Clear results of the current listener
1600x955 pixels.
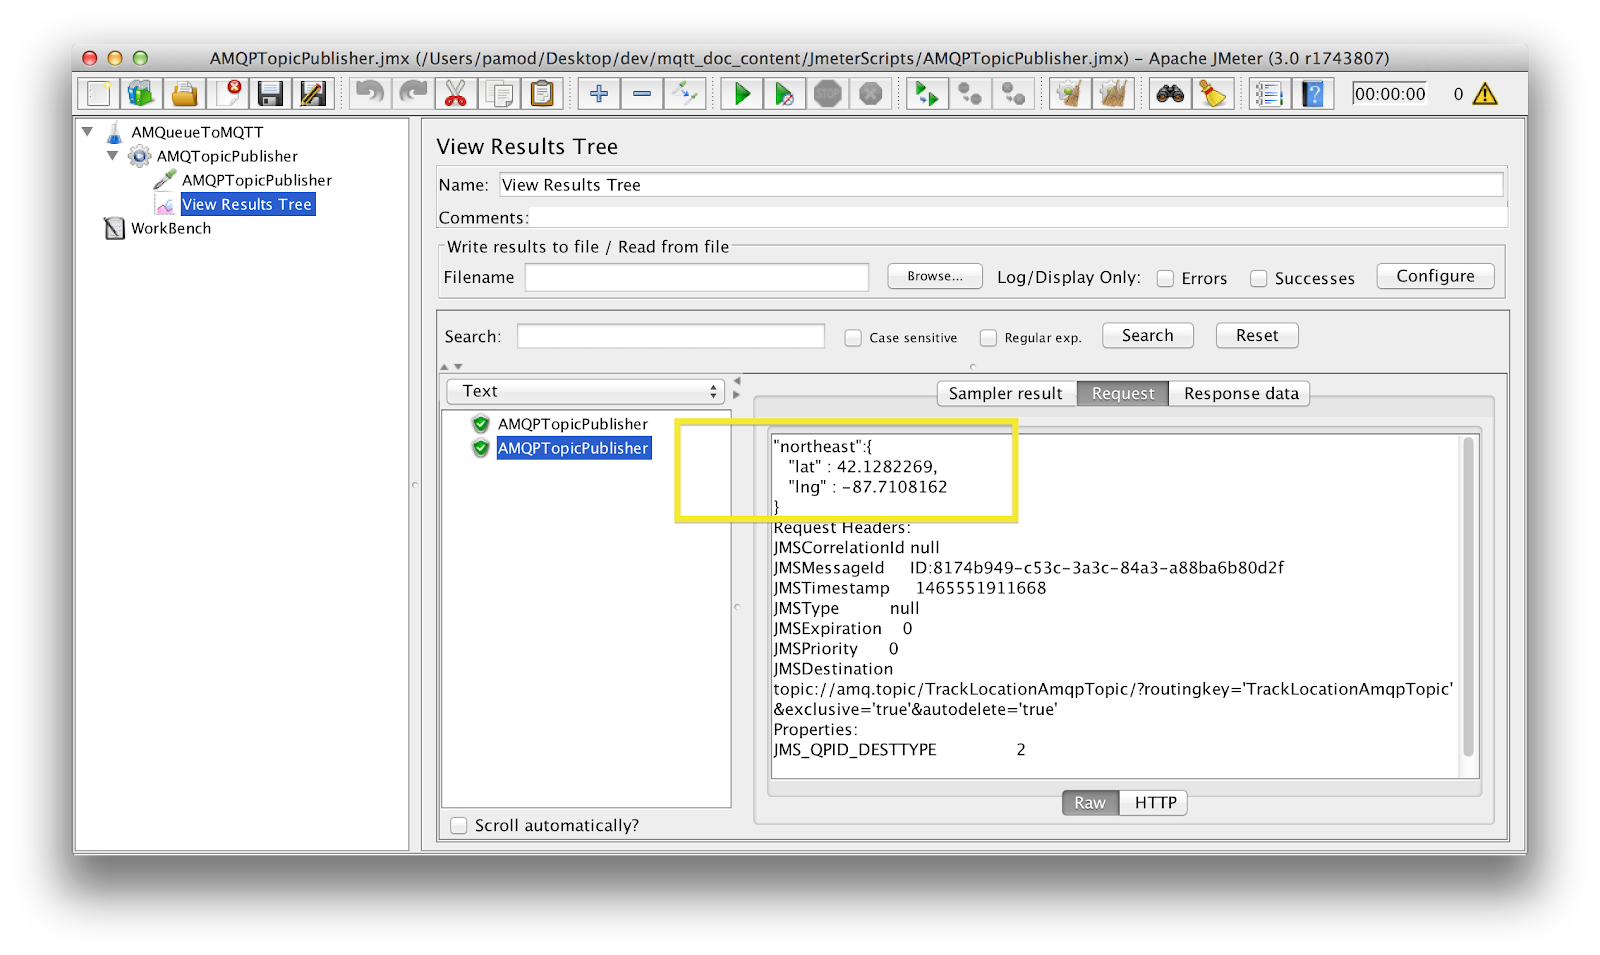click(x=1070, y=94)
